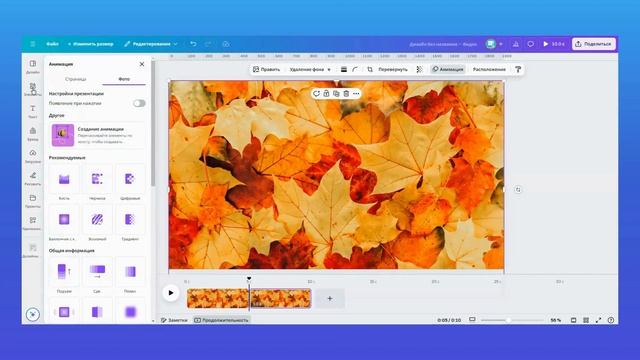Screen dimensions: 640x360
Task: Open the user avatar menu
Action: [491, 44]
